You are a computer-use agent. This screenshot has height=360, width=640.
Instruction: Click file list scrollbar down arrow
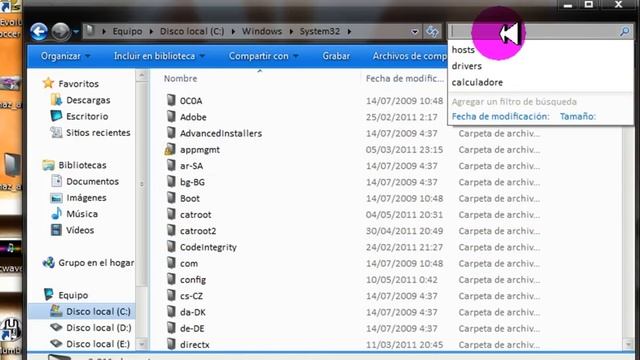click(x=628, y=345)
